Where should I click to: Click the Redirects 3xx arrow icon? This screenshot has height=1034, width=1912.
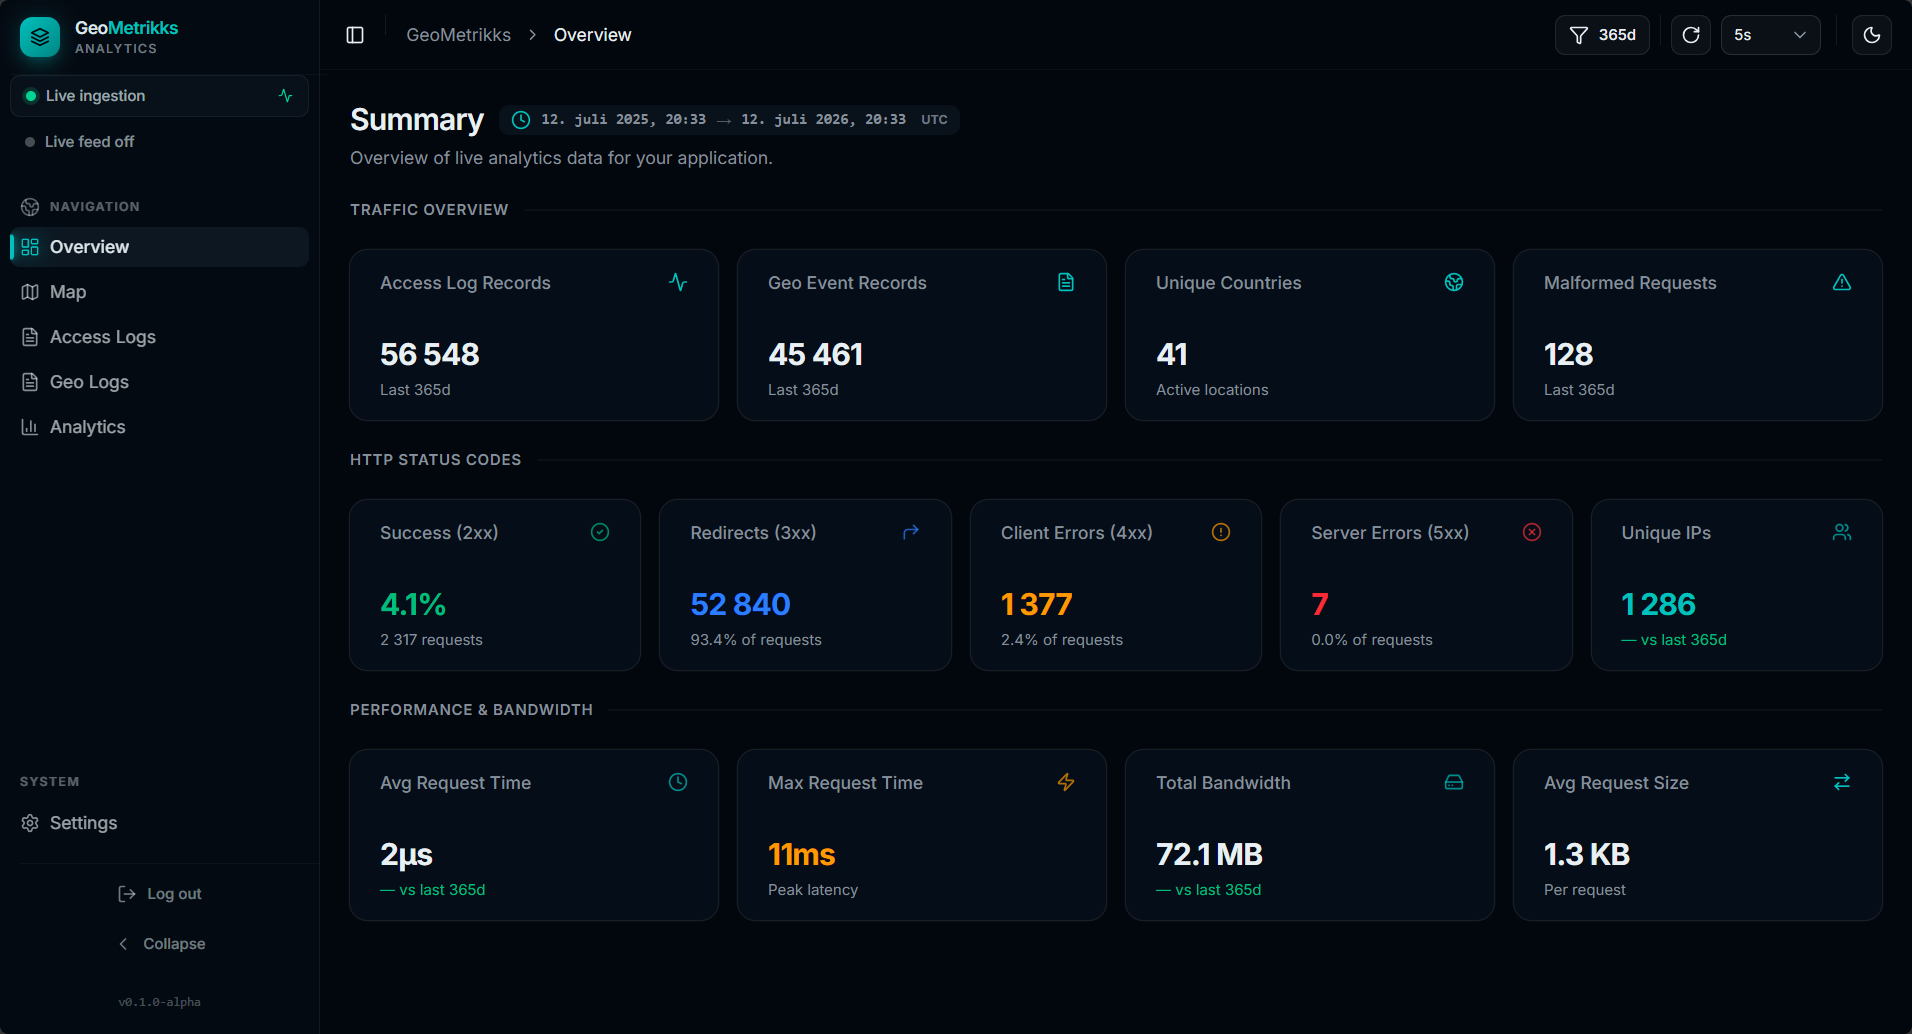(911, 532)
